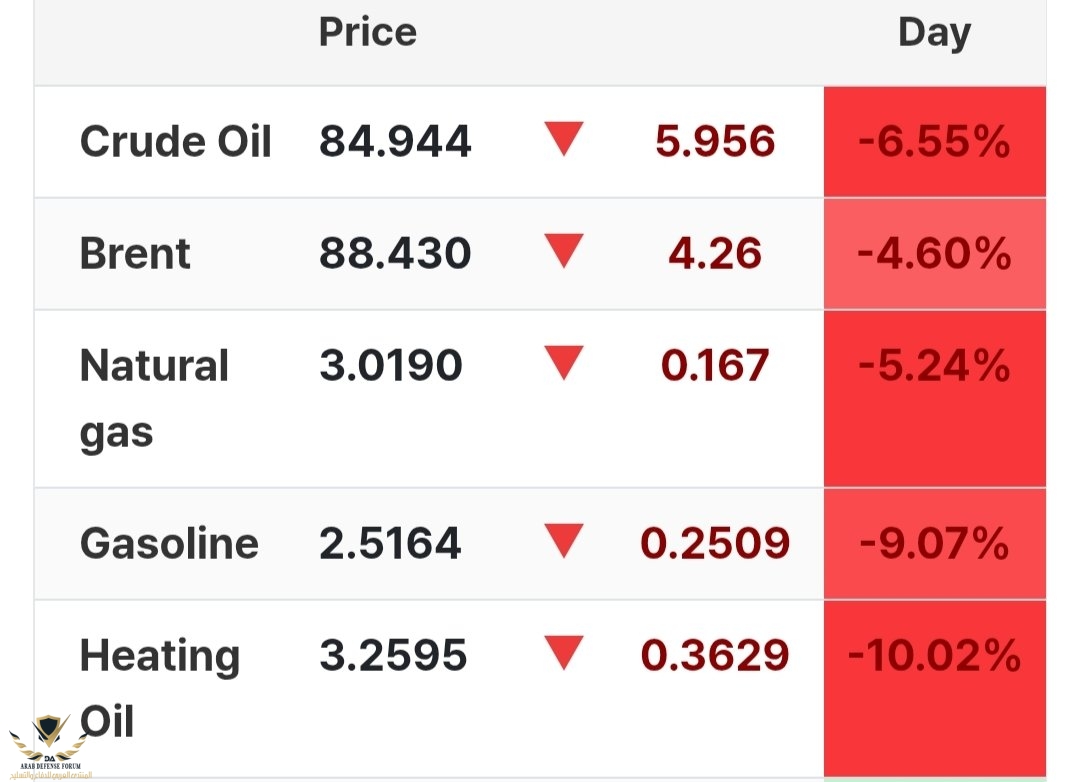Viewport: 1080px width, 782px height.
Task: Open the Gasoline commodity link
Action: (x=169, y=543)
